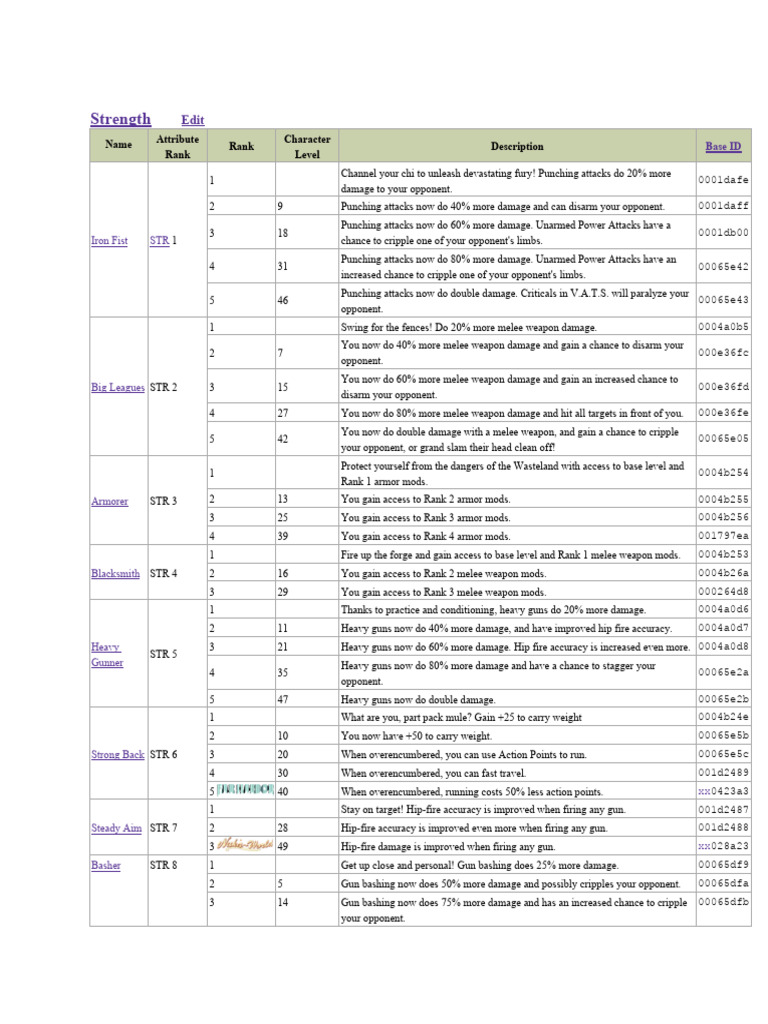Click the xx0423a3 base ID link

tap(724, 791)
